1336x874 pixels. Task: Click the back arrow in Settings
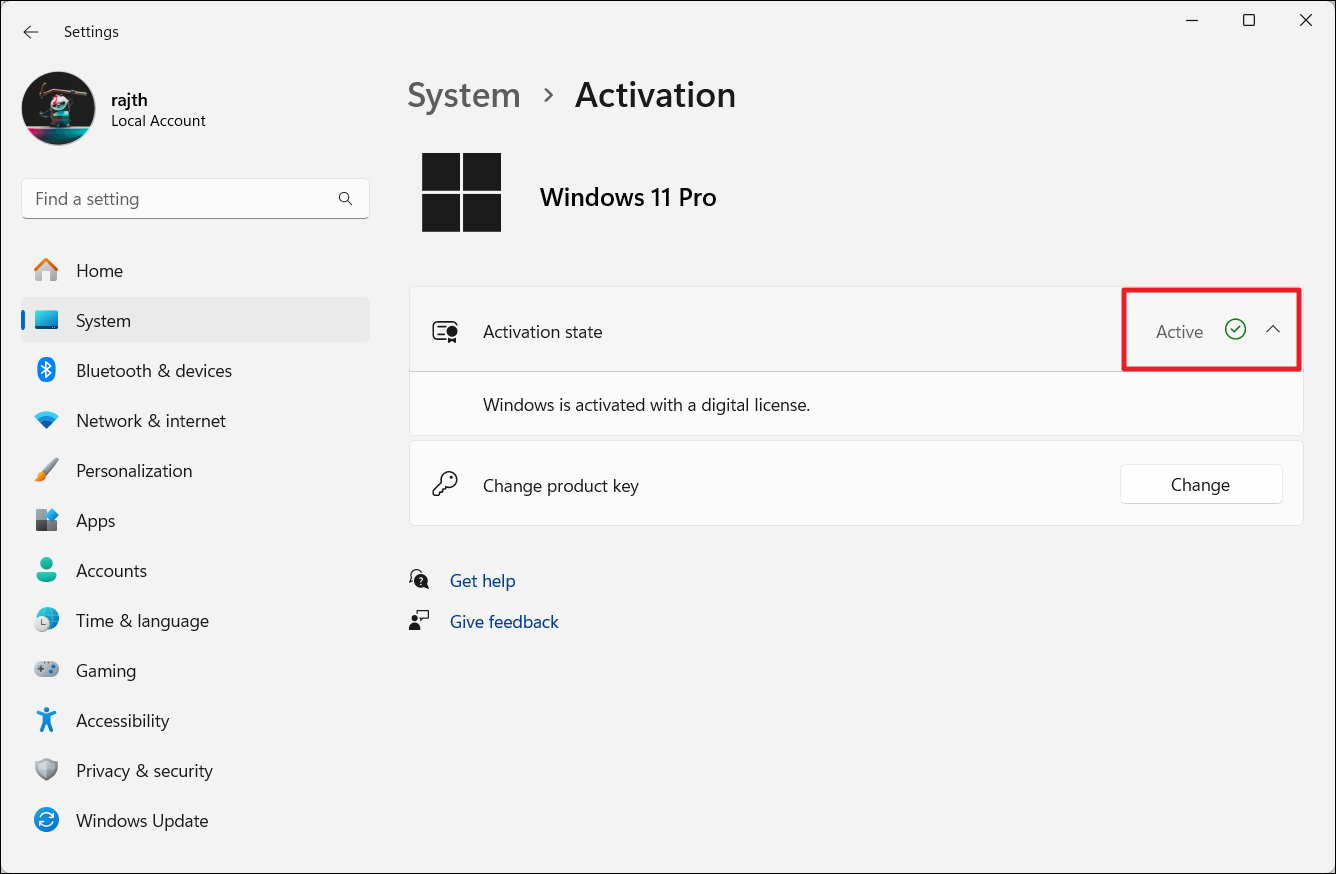coord(31,32)
